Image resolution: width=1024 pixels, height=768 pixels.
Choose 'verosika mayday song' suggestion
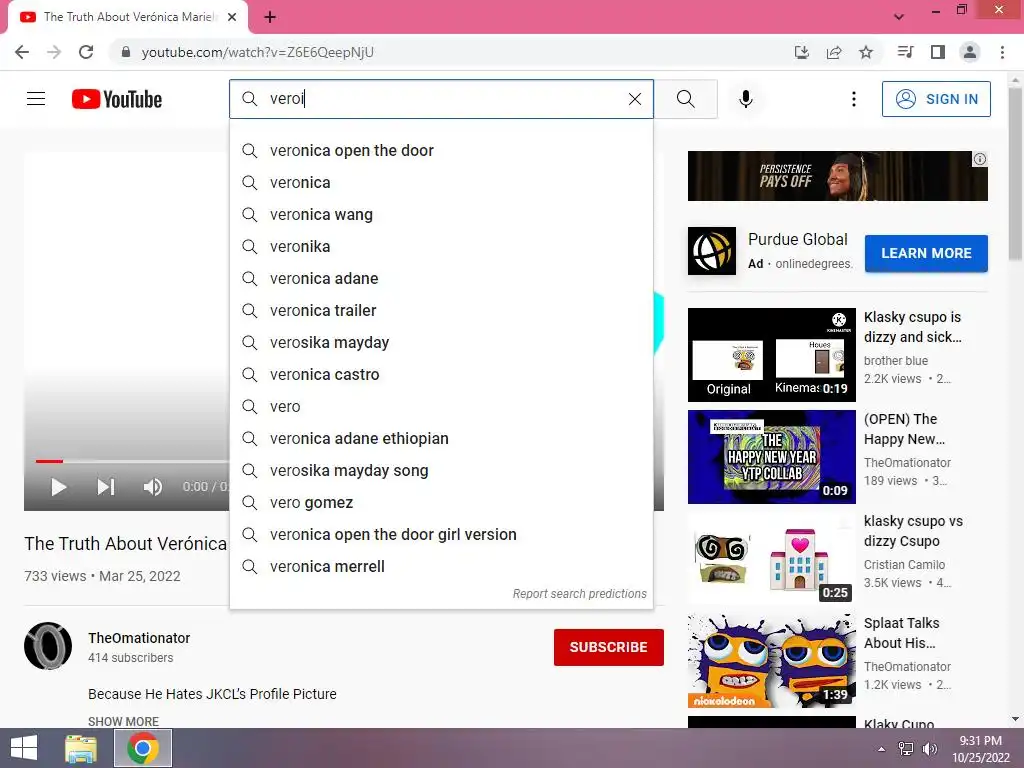[x=441, y=470]
